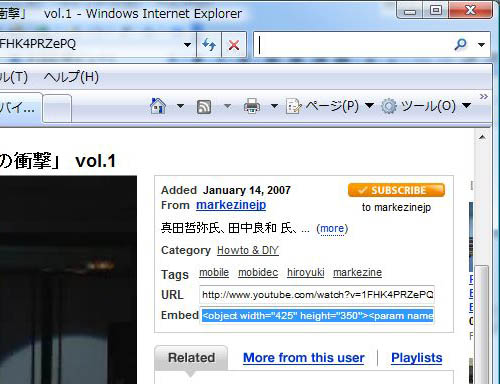Click the search magnifier icon
This screenshot has width=500, height=384.
[x=461, y=44]
